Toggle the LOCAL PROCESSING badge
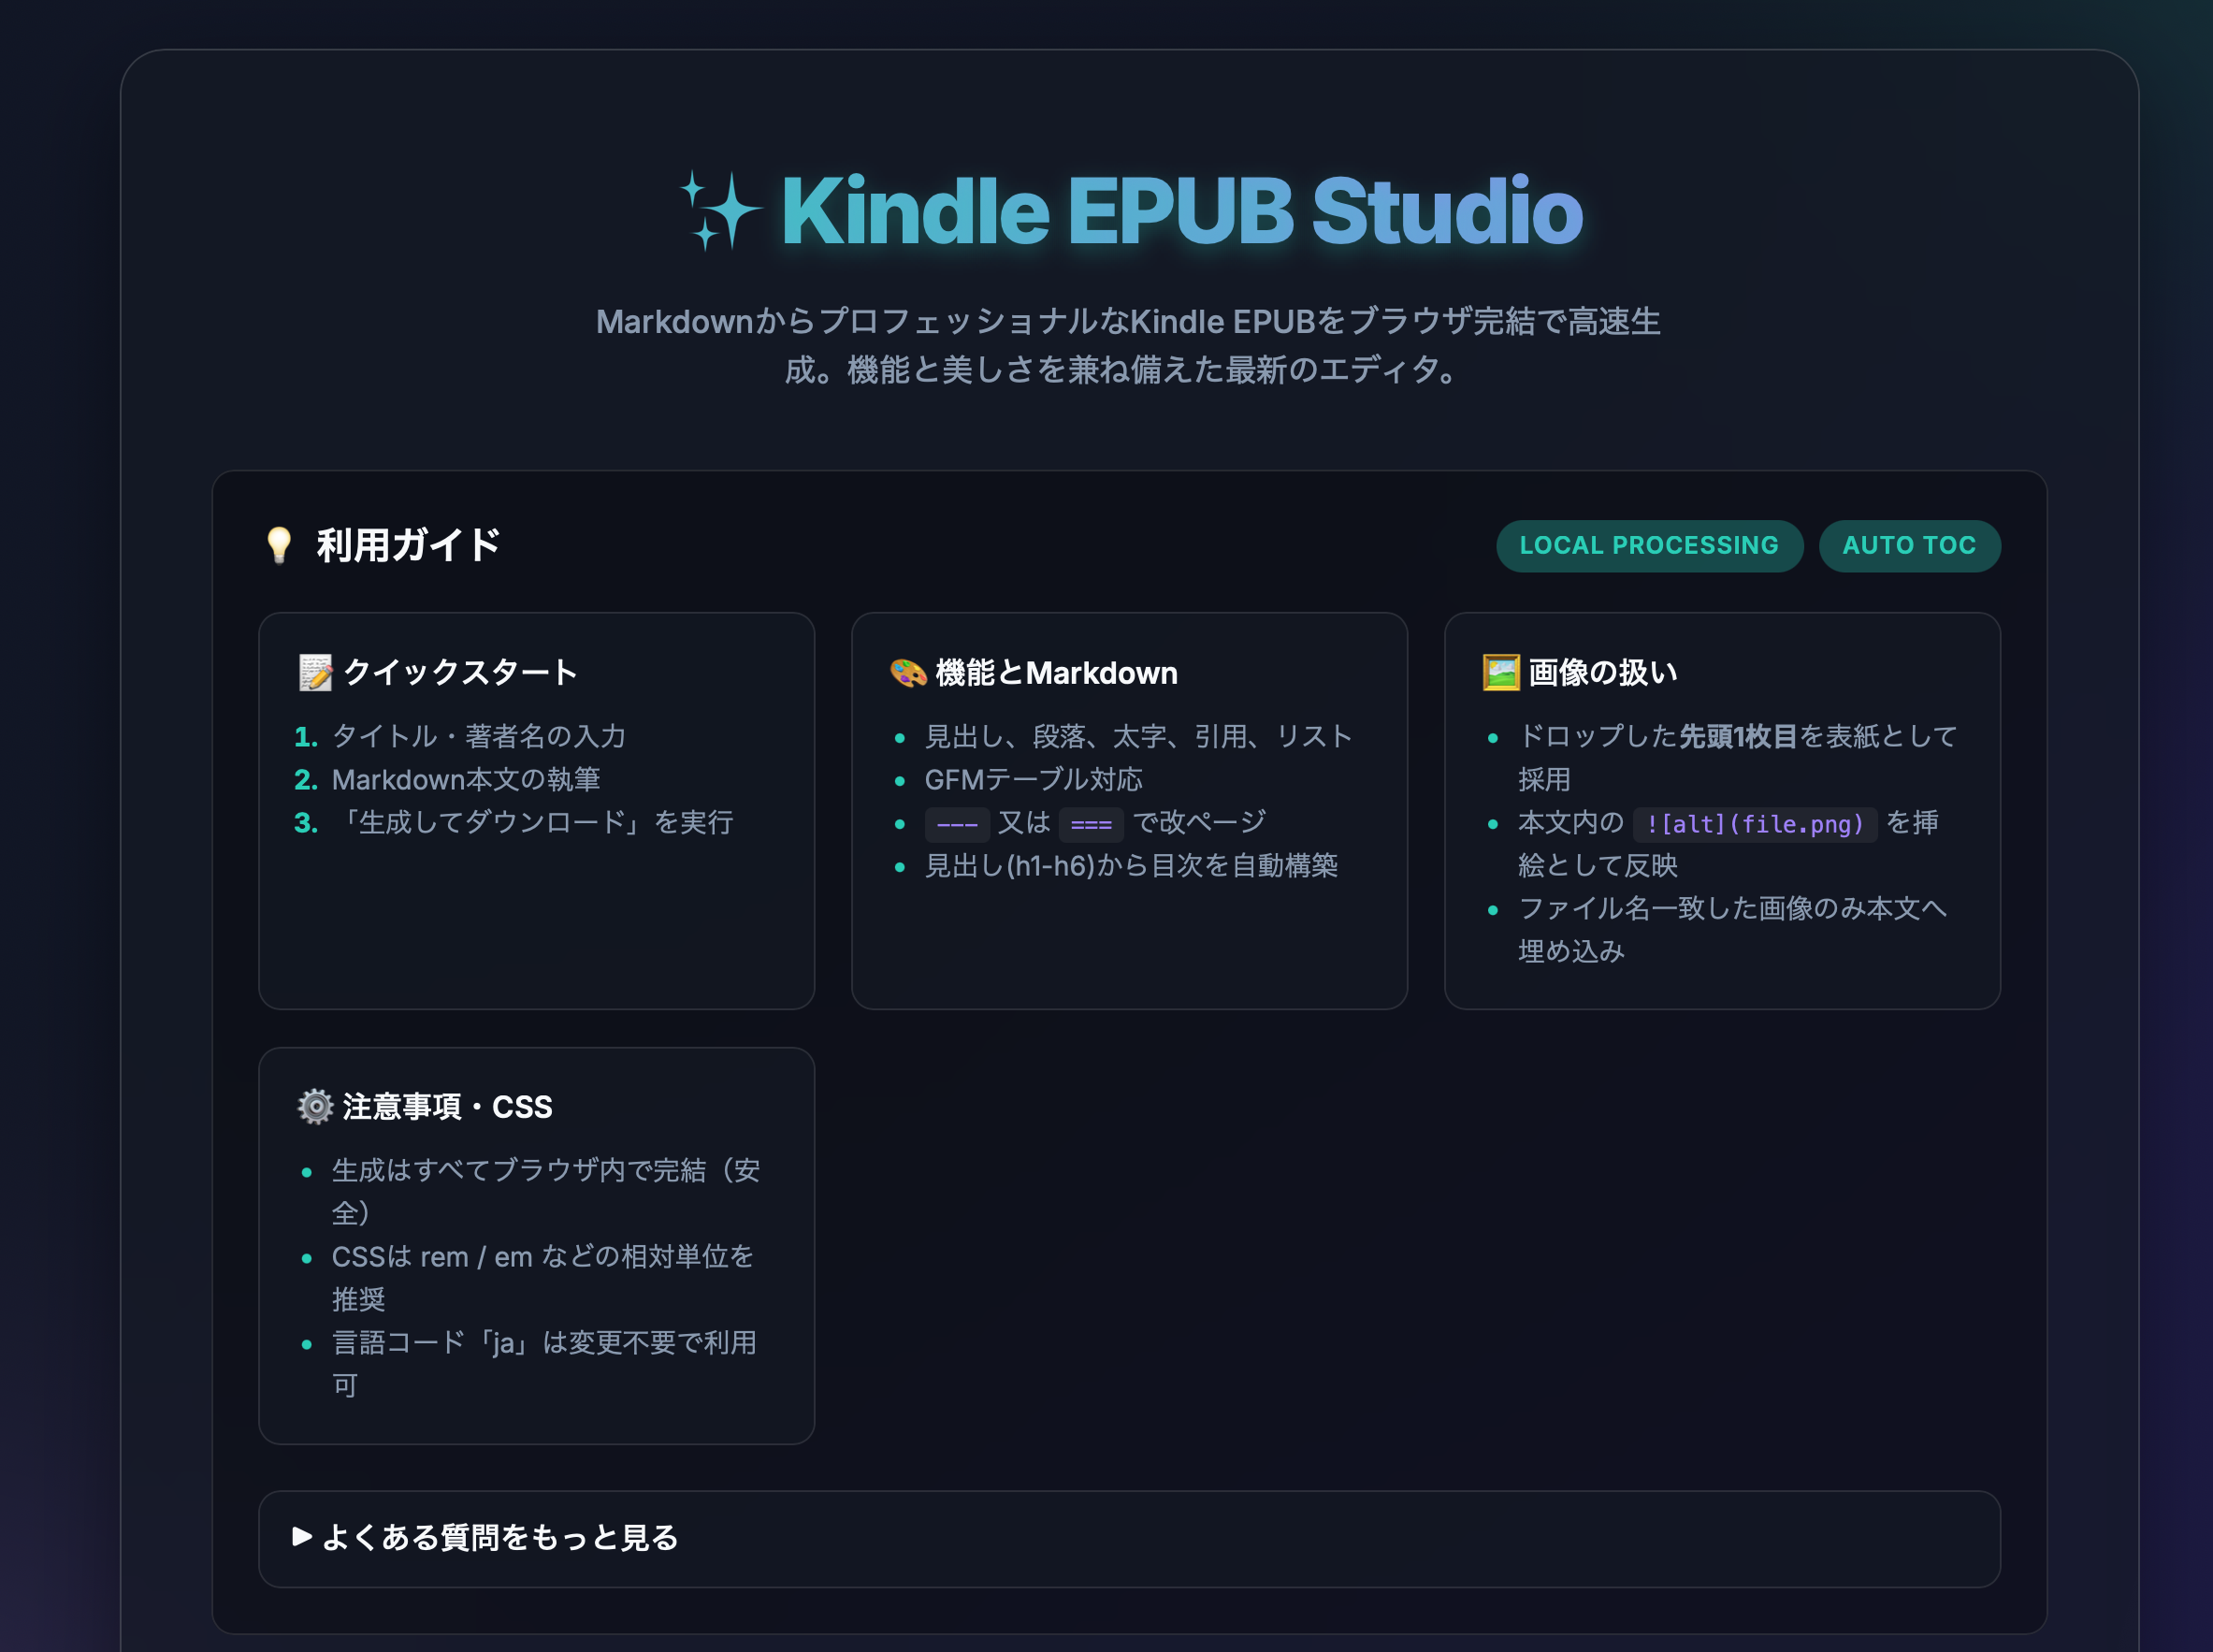 tap(1648, 545)
